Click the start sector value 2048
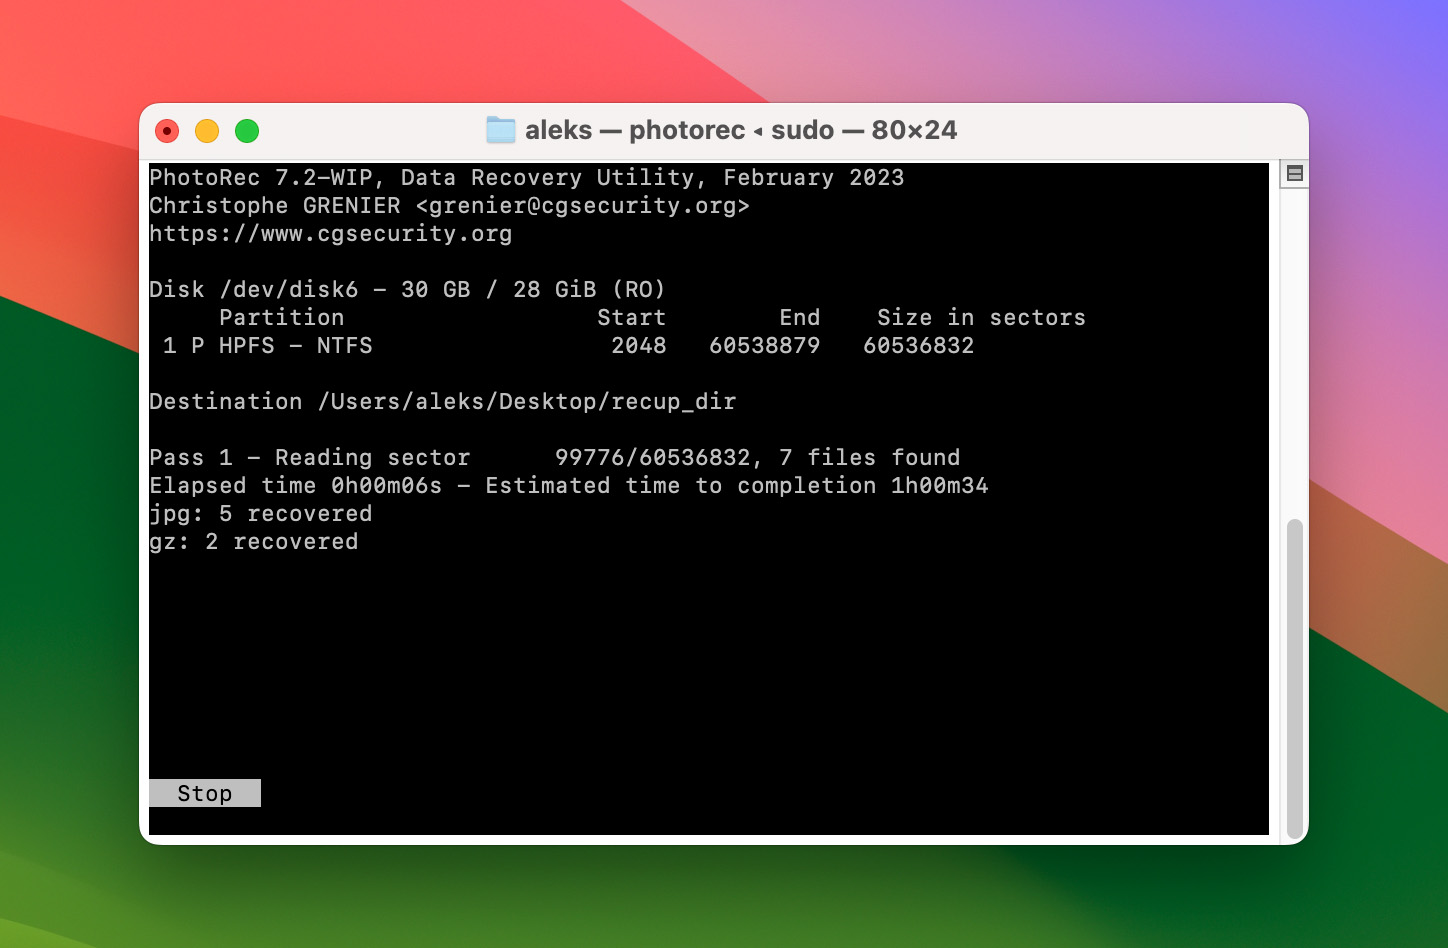Image resolution: width=1448 pixels, height=948 pixels. (x=639, y=346)
